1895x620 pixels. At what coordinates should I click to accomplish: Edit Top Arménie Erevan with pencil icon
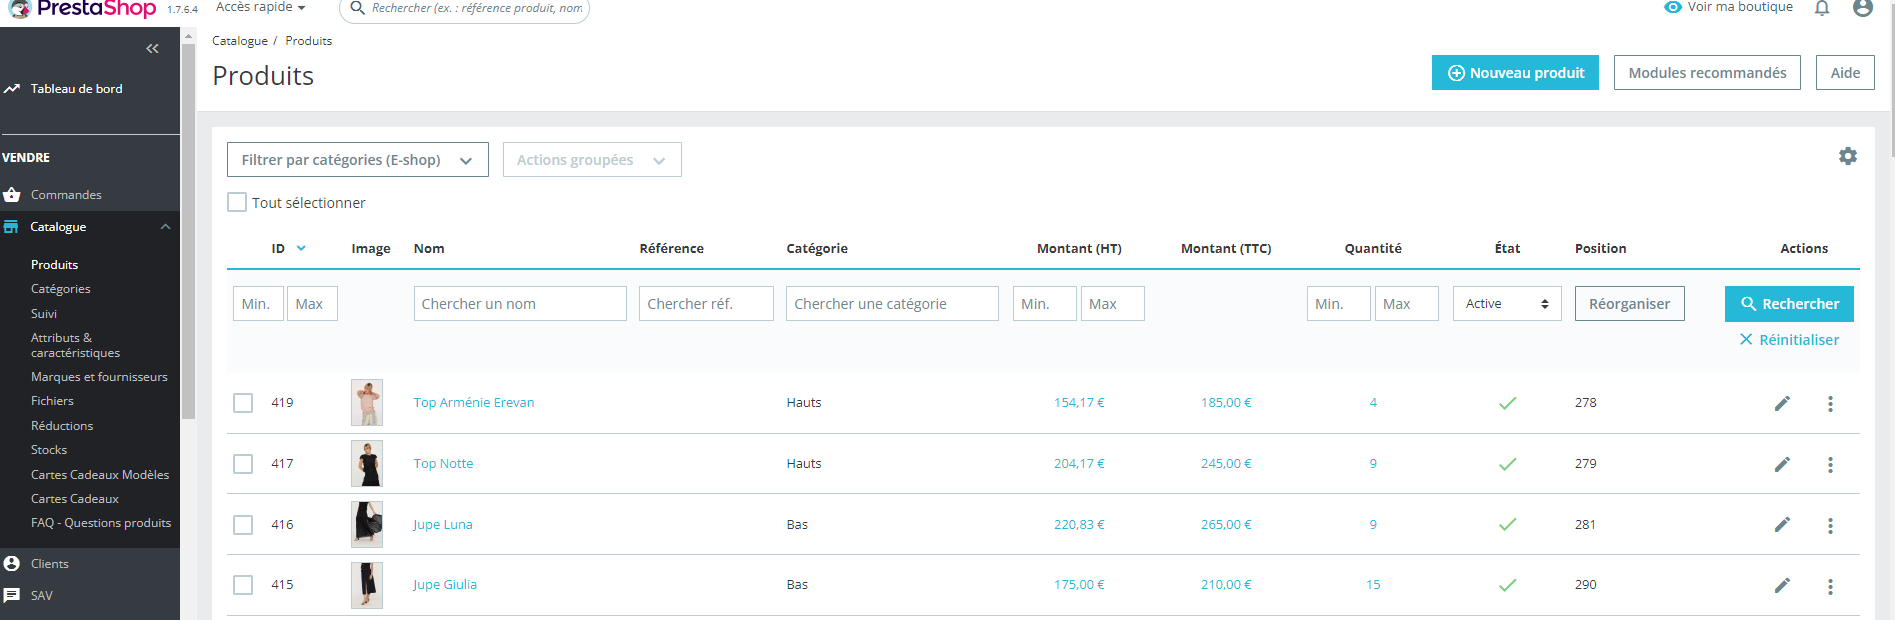tap(1782, 403)
